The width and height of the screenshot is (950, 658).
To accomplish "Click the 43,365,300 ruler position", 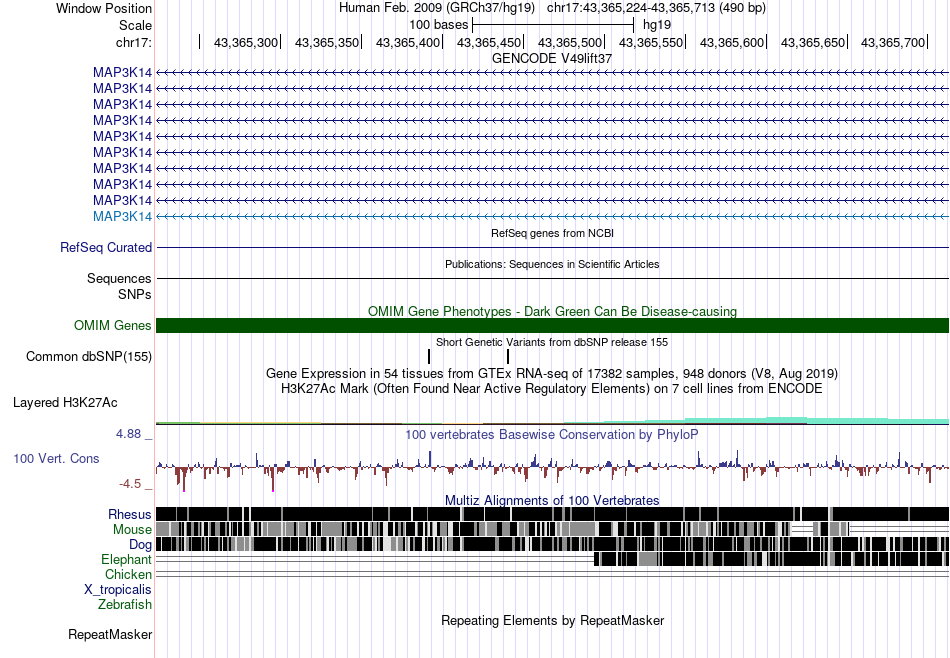I will [x=245, y=42].
